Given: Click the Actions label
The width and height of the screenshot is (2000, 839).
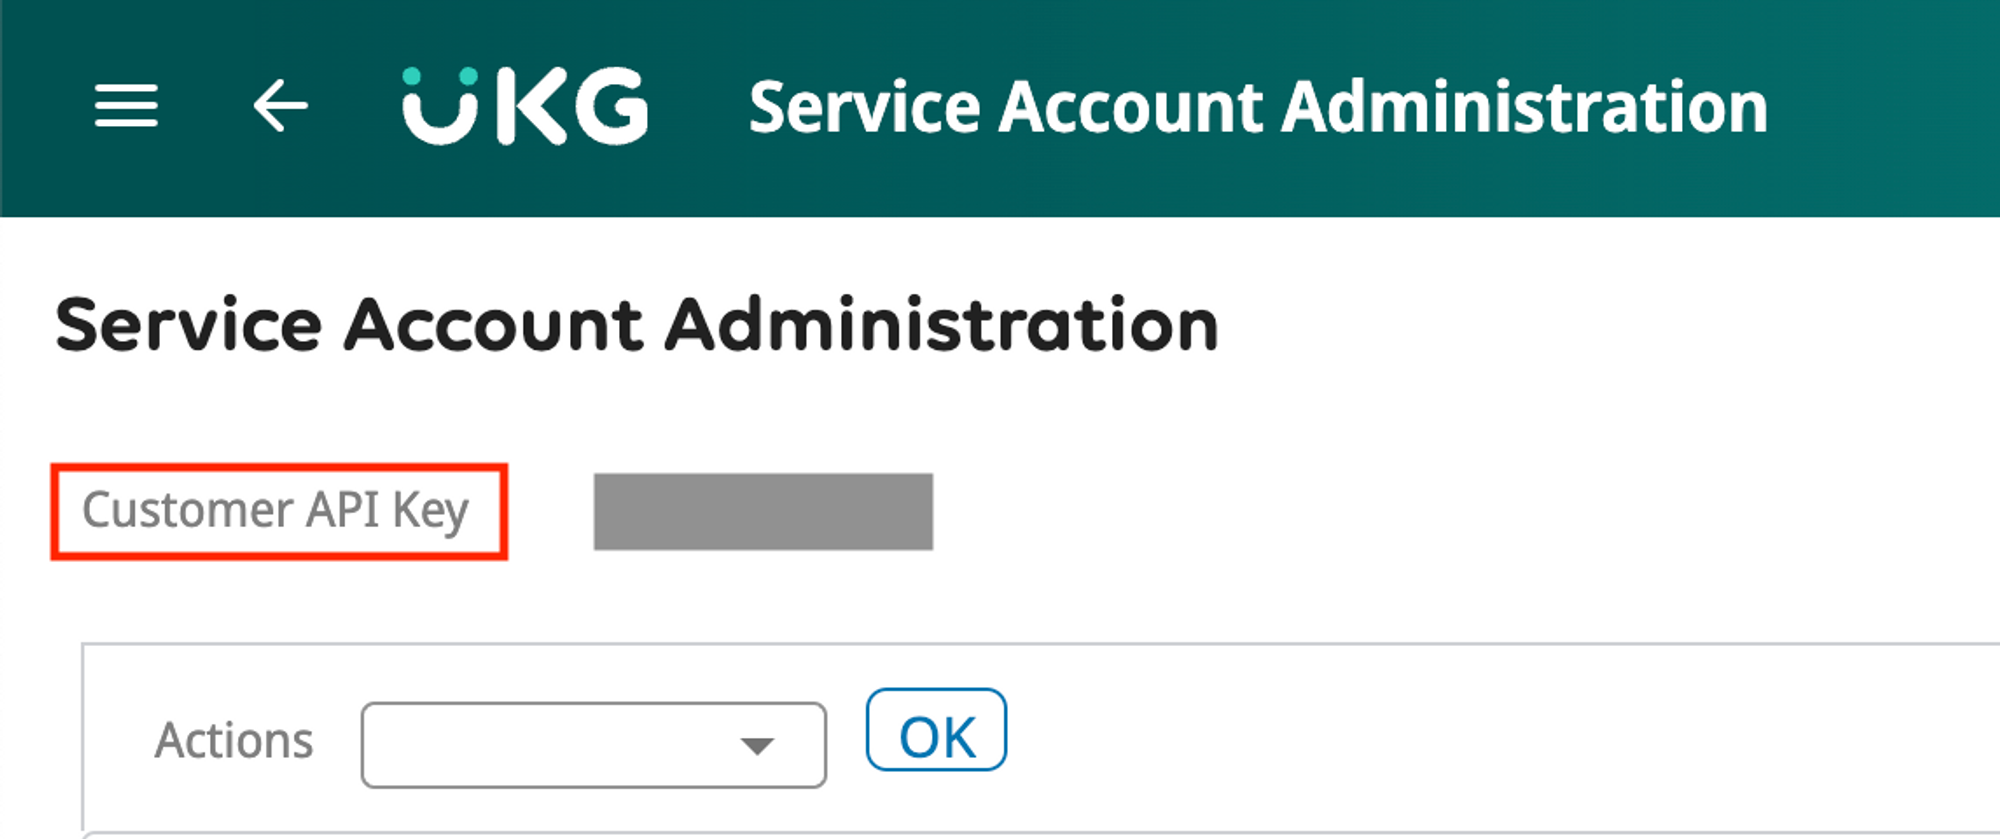Looking at the screenshot, I should click(x=234, y=741).
